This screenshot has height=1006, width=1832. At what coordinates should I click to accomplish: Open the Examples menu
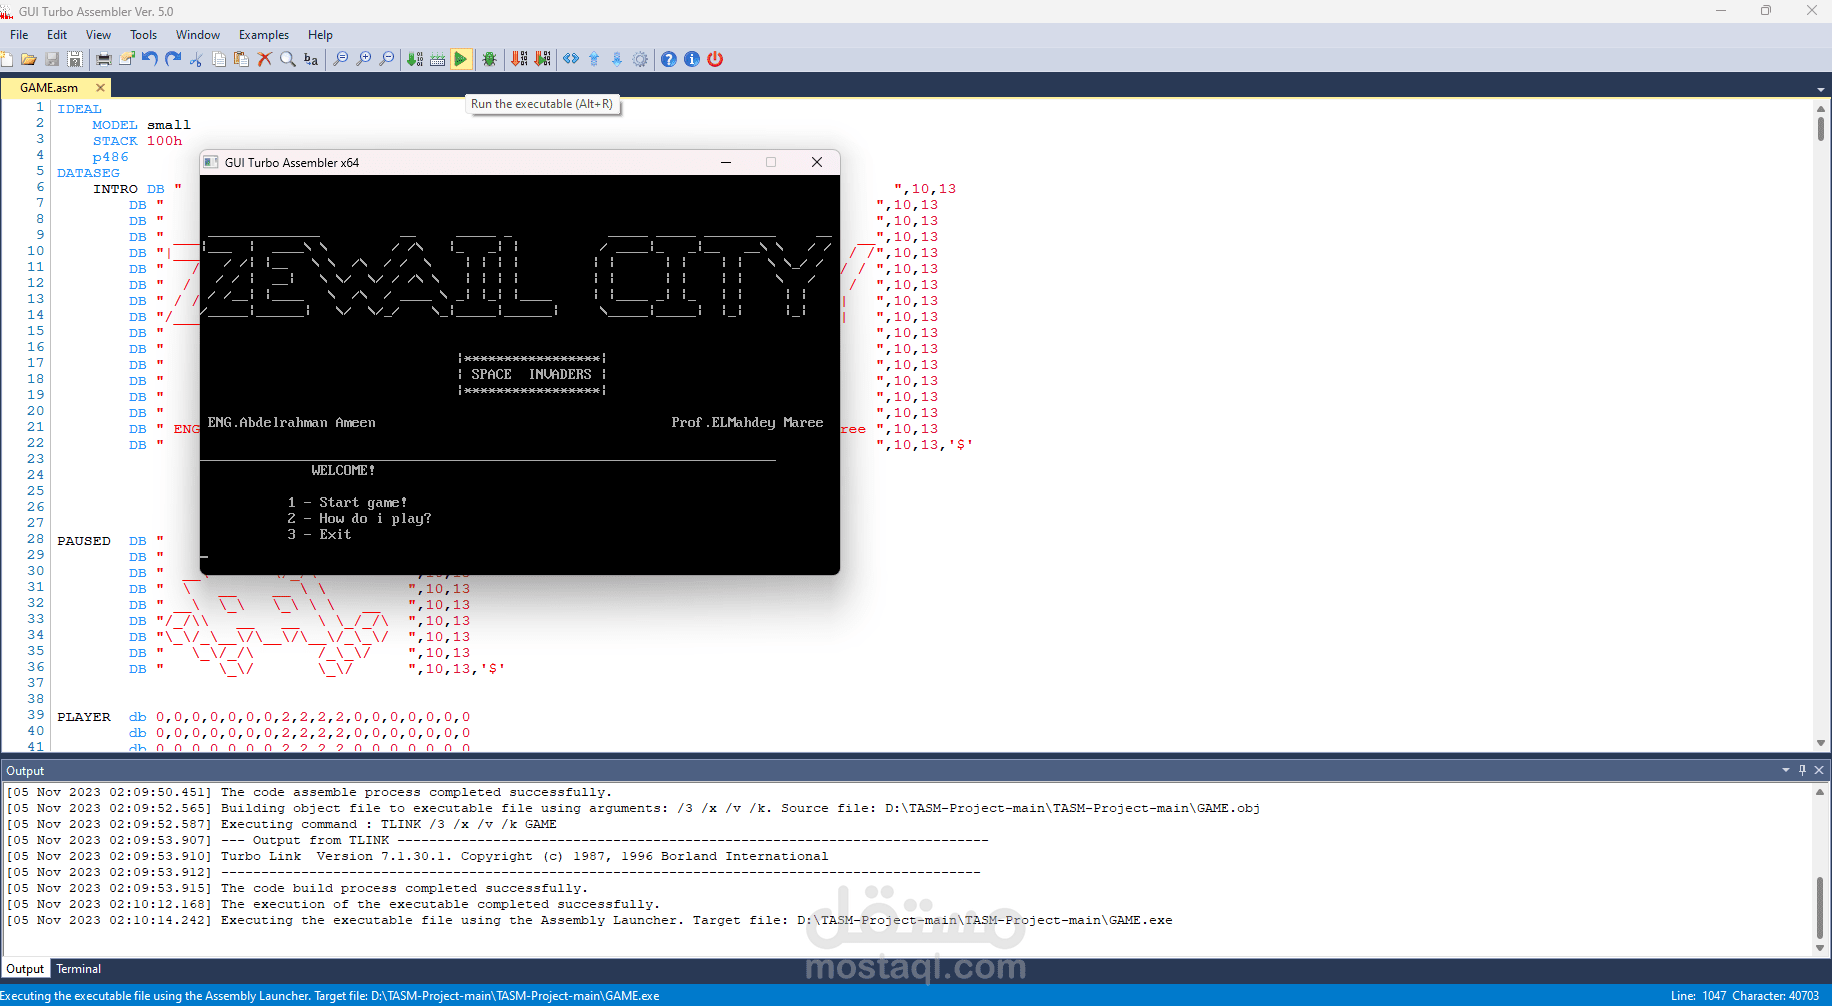coord(264,35)
